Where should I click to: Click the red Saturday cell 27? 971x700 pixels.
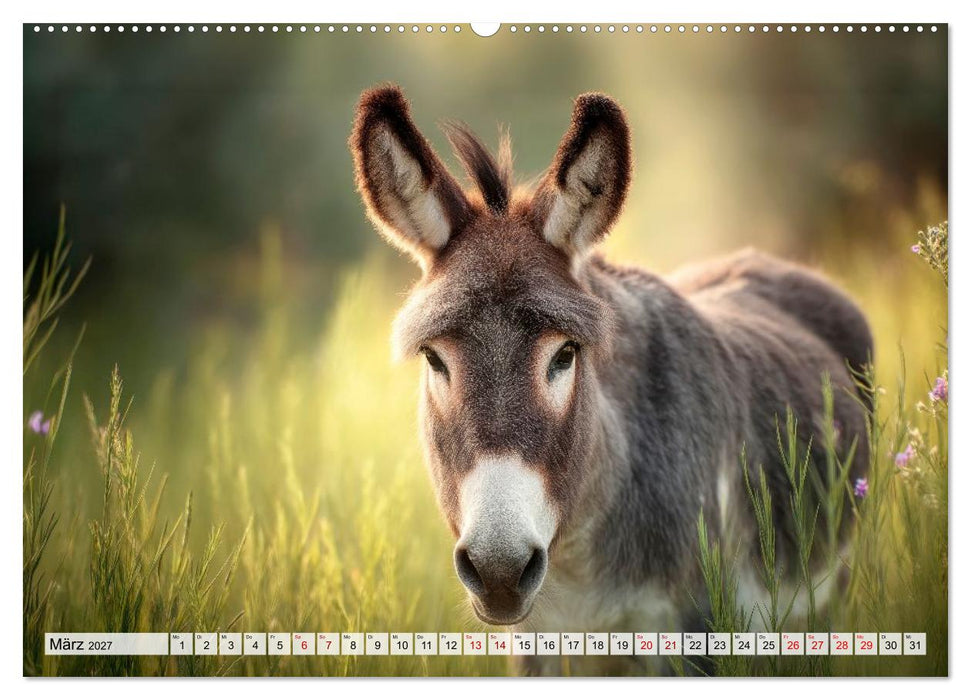coord(817,644)
